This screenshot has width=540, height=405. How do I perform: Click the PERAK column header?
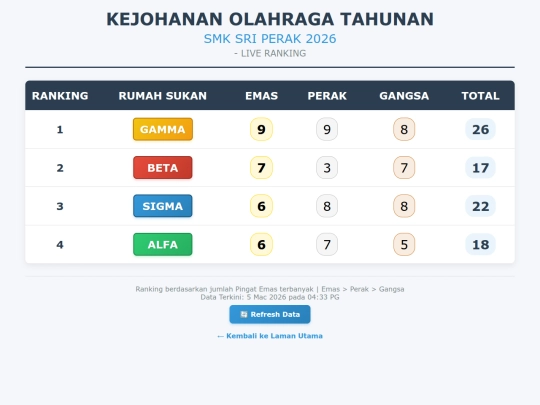[x=327, y=96]
